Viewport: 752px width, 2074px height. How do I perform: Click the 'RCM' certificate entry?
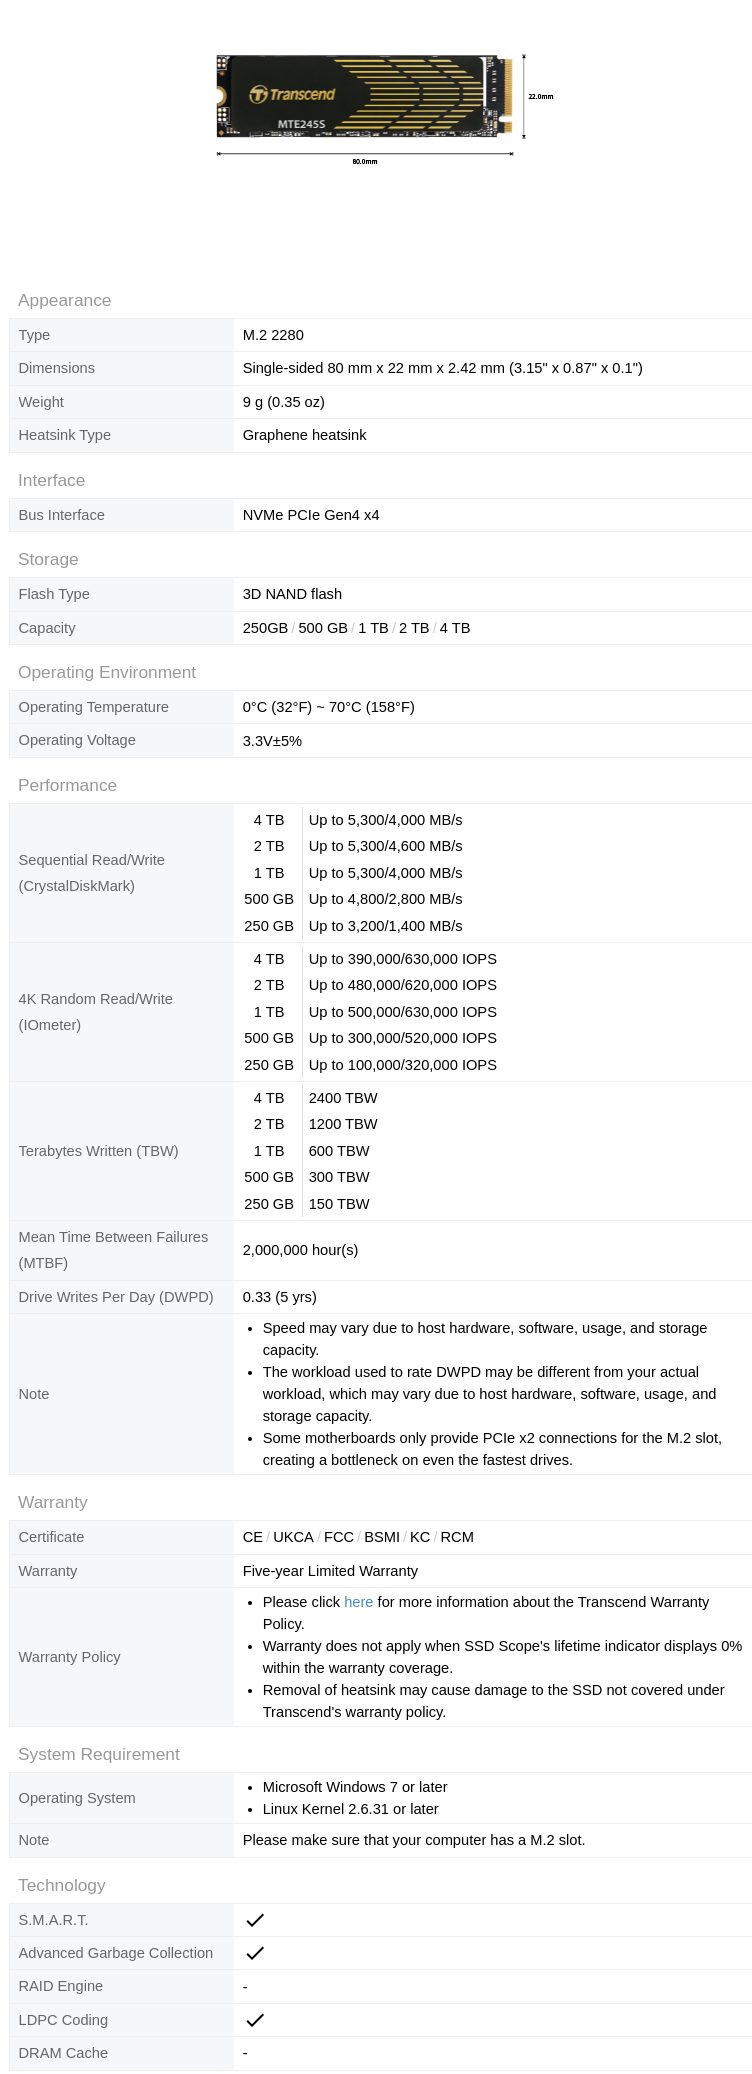[457, 1537]
